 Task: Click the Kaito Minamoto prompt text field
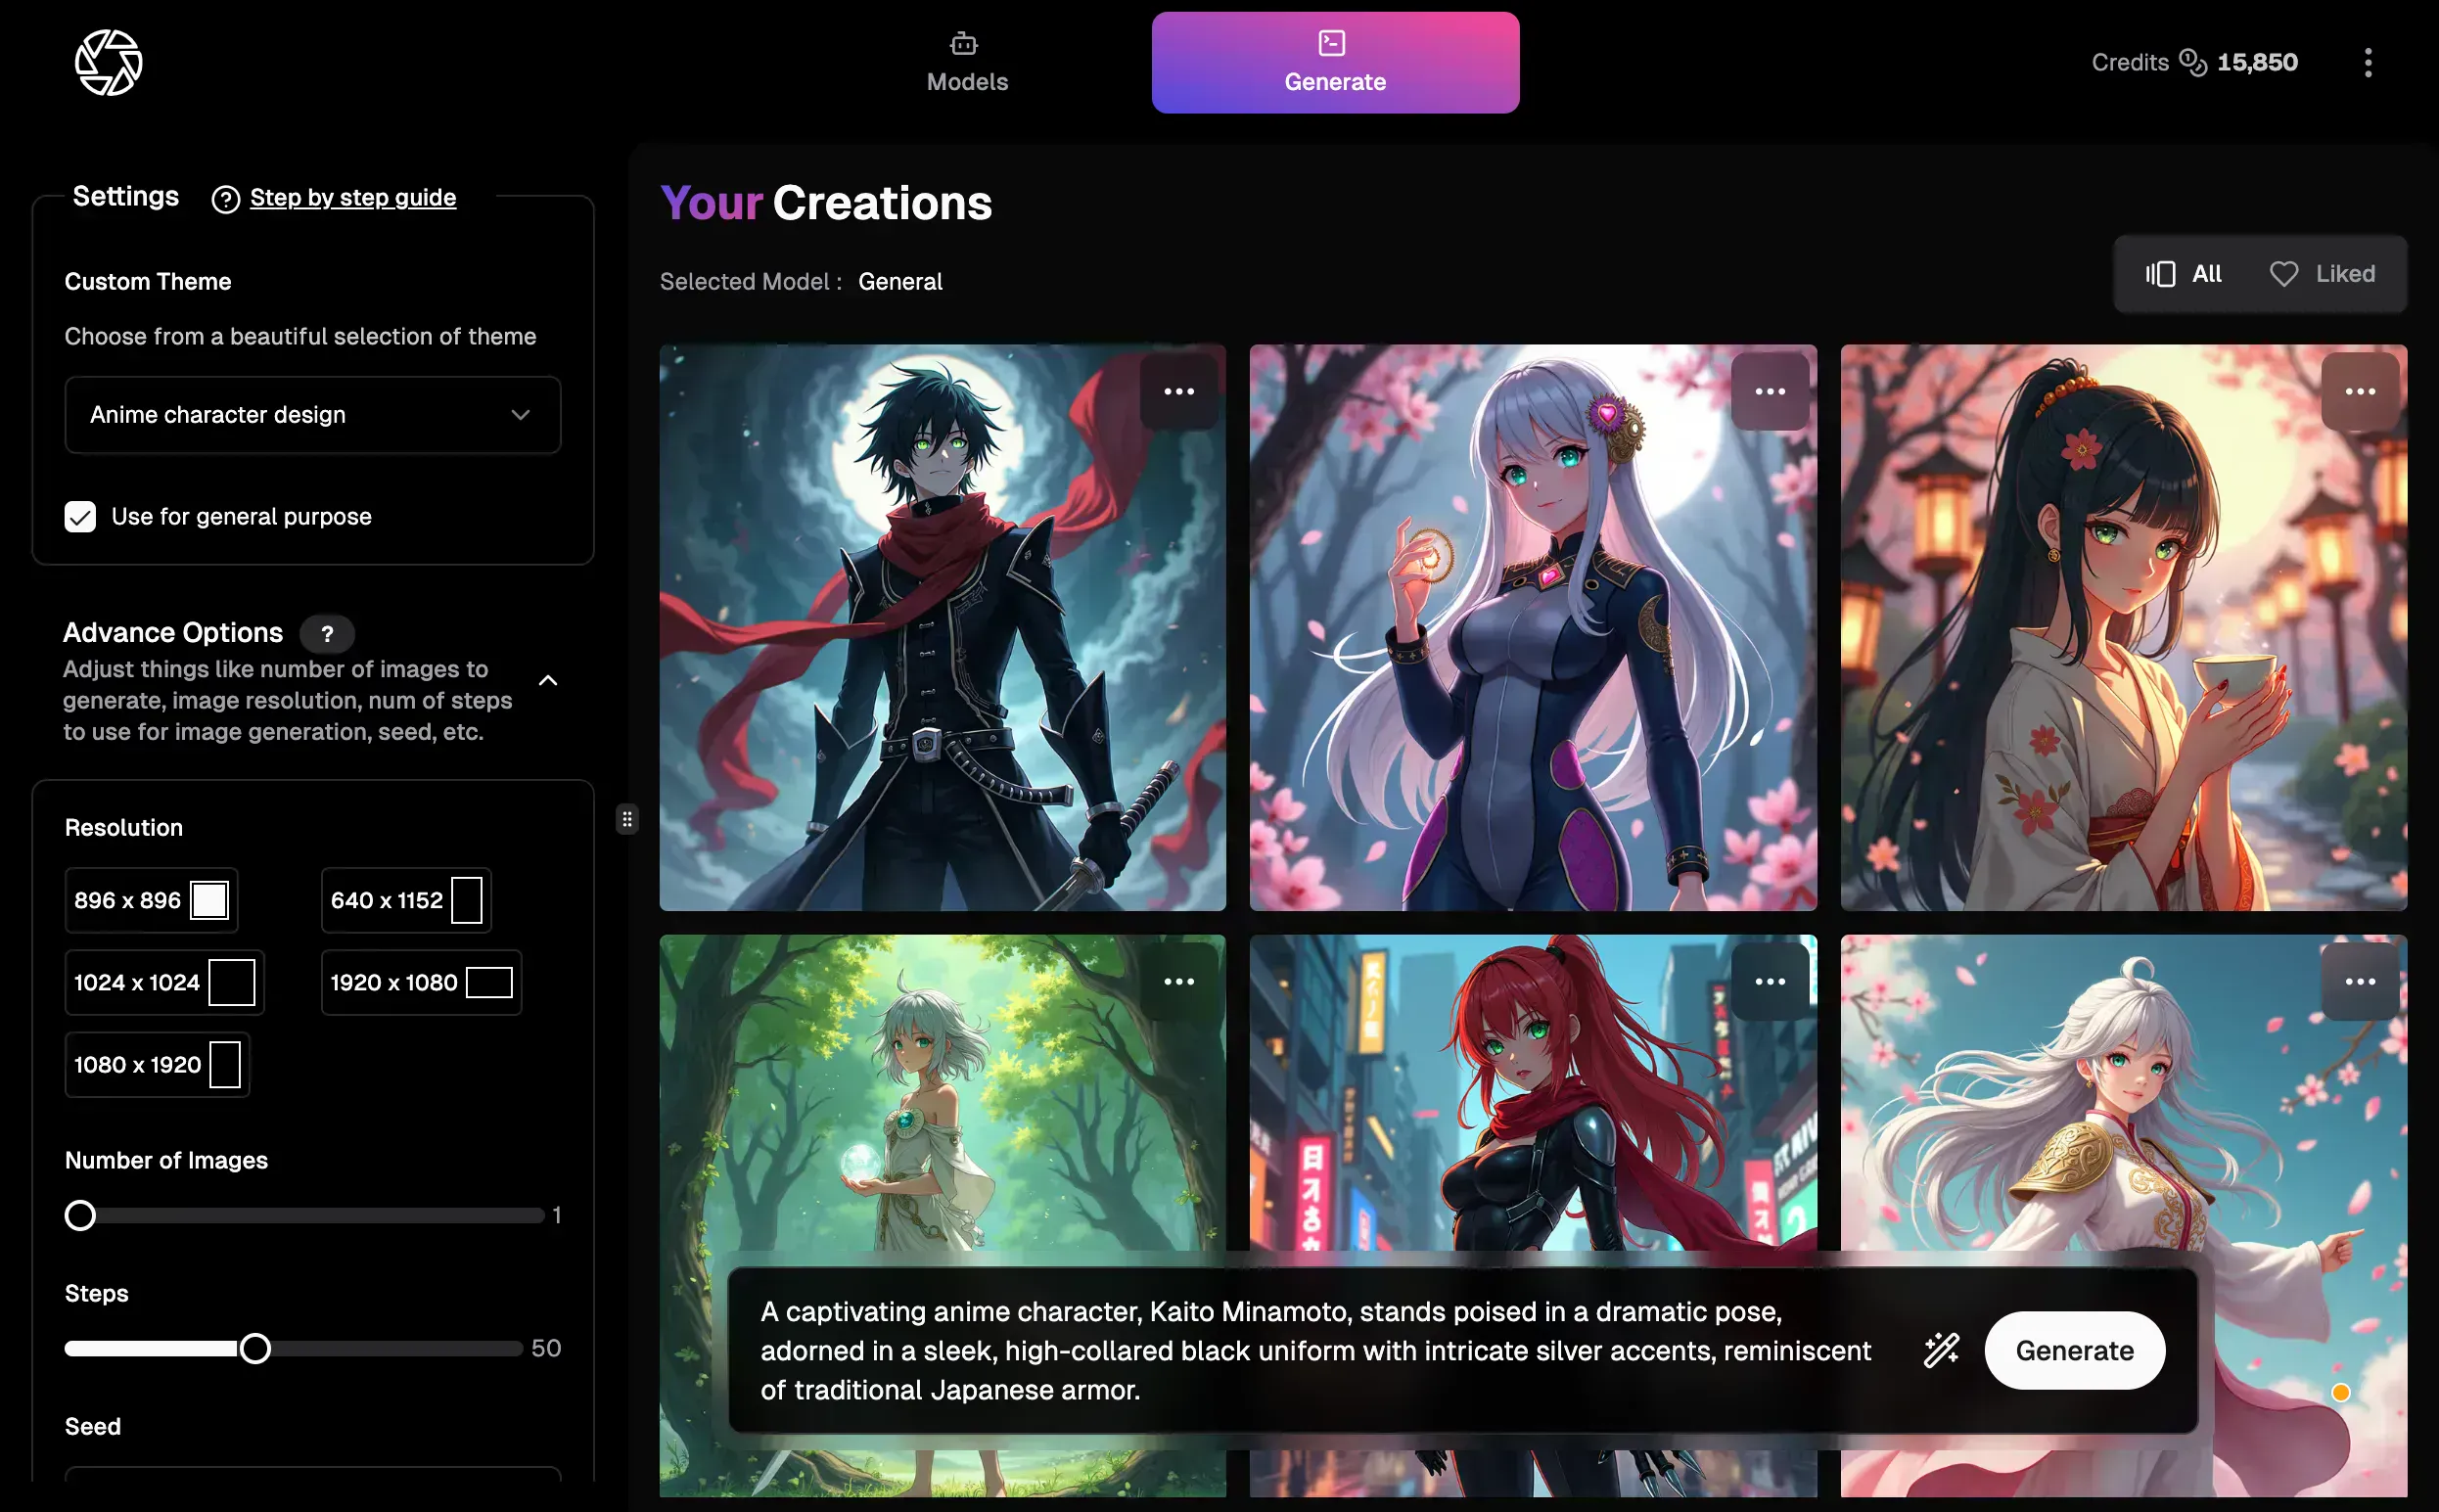[1314, 1350]
